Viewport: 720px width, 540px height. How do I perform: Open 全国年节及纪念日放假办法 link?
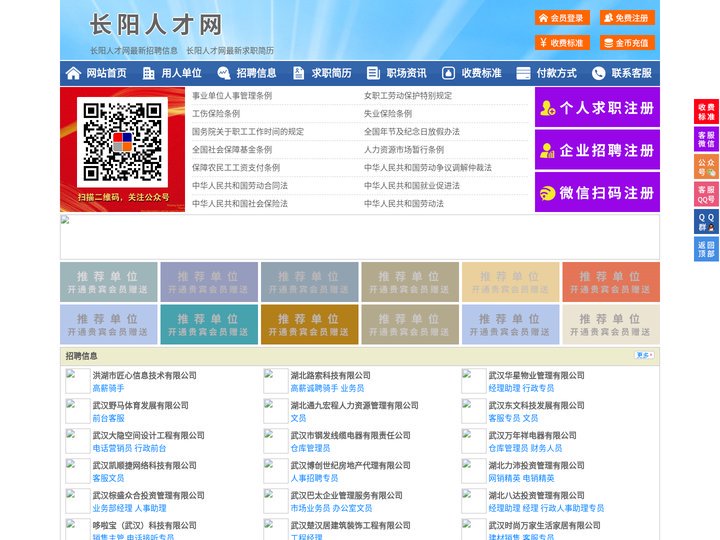(412, 131)
